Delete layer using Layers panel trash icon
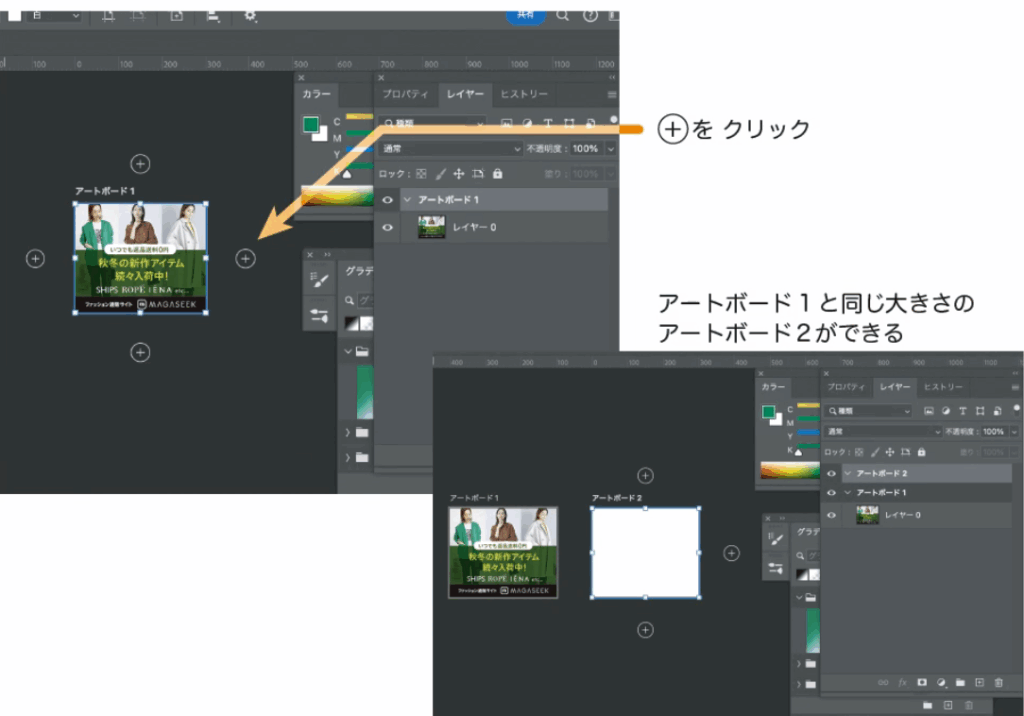This screenshot has height=716, width=1024. (x=998, y=682)
